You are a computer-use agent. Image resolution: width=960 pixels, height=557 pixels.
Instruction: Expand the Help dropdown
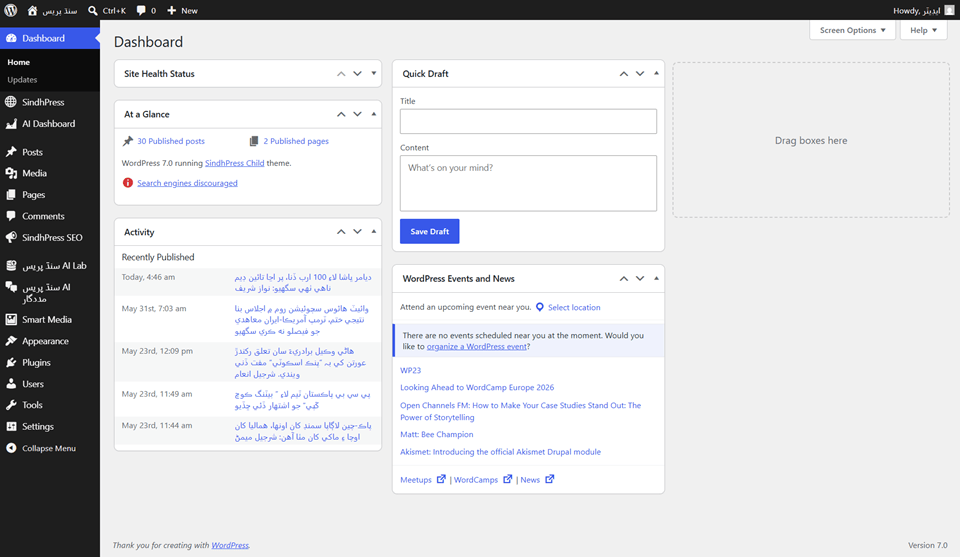click(x=923, y=30)
